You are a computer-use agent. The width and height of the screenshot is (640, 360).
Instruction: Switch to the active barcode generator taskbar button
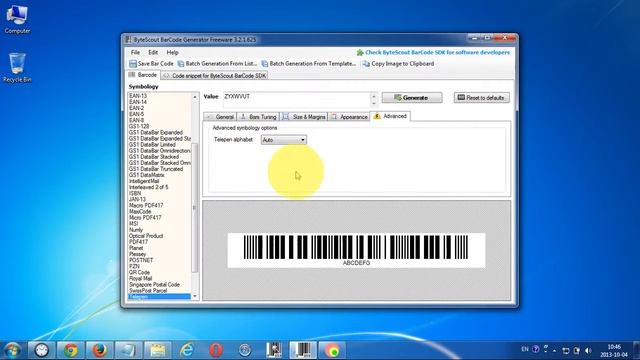302,350
